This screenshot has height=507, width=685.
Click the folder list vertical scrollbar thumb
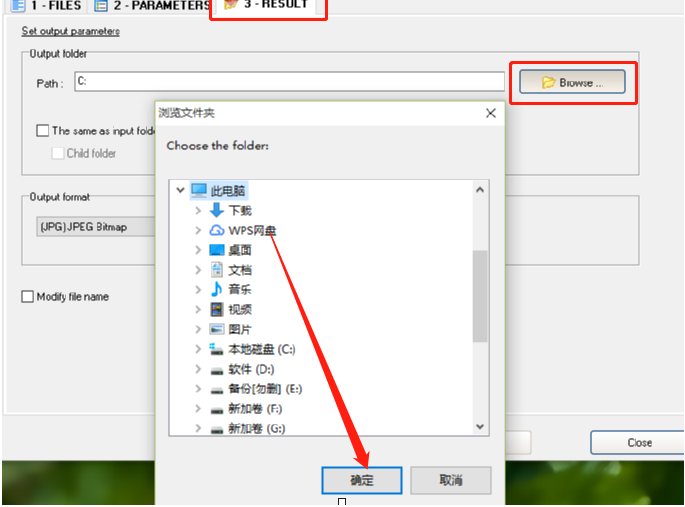point(480,296)
